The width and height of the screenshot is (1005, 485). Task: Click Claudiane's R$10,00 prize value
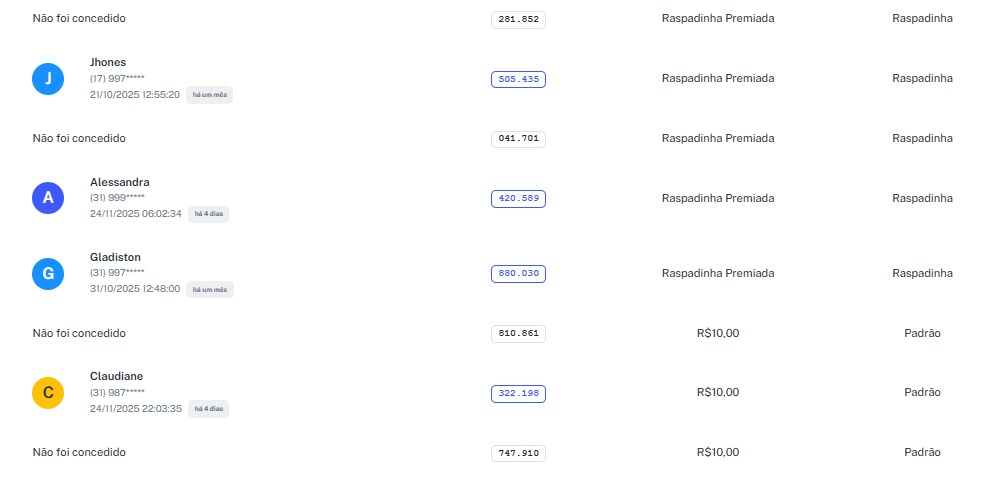click(718, 393)
